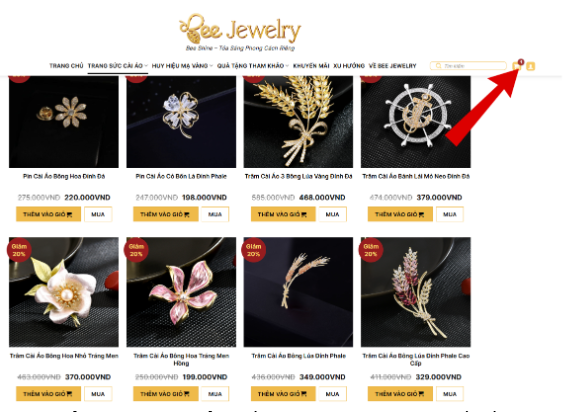563x412 pixels.
Task: Click MUA for the 370.000VND flower brooch
Action: [x=98, y=394]
